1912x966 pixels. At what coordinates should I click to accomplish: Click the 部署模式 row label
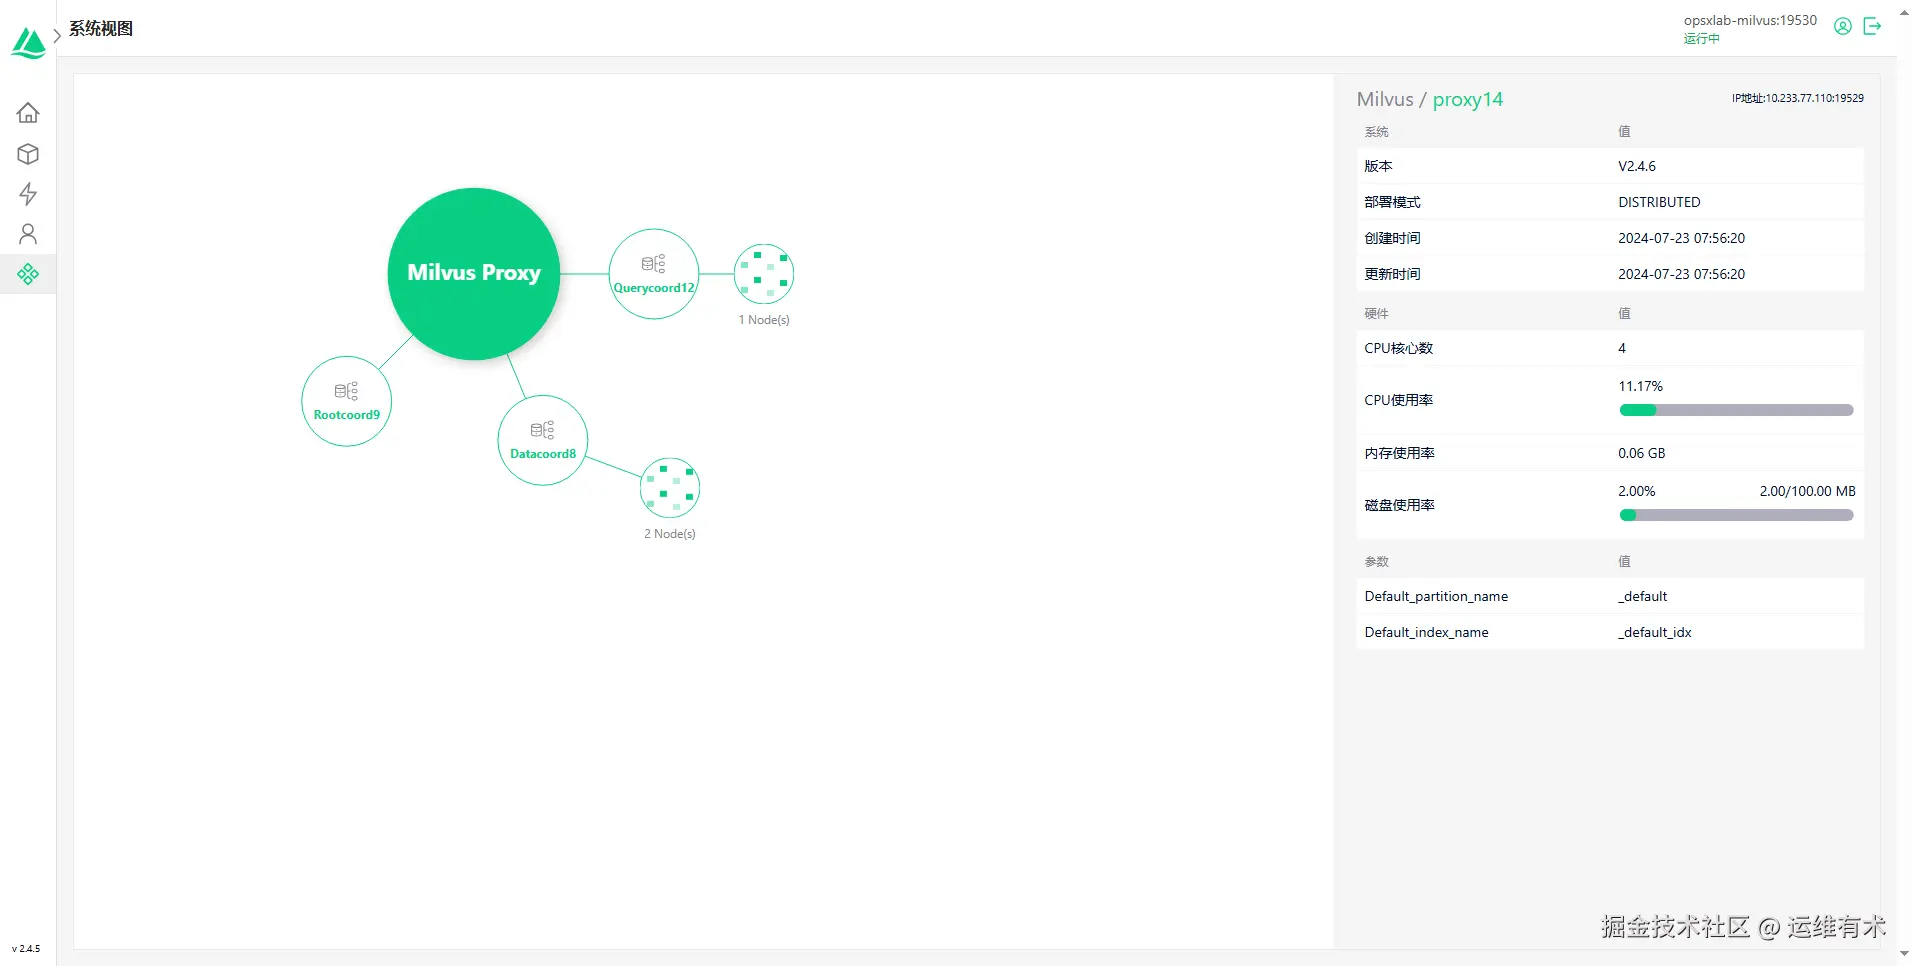click(x=1392, y=202)
